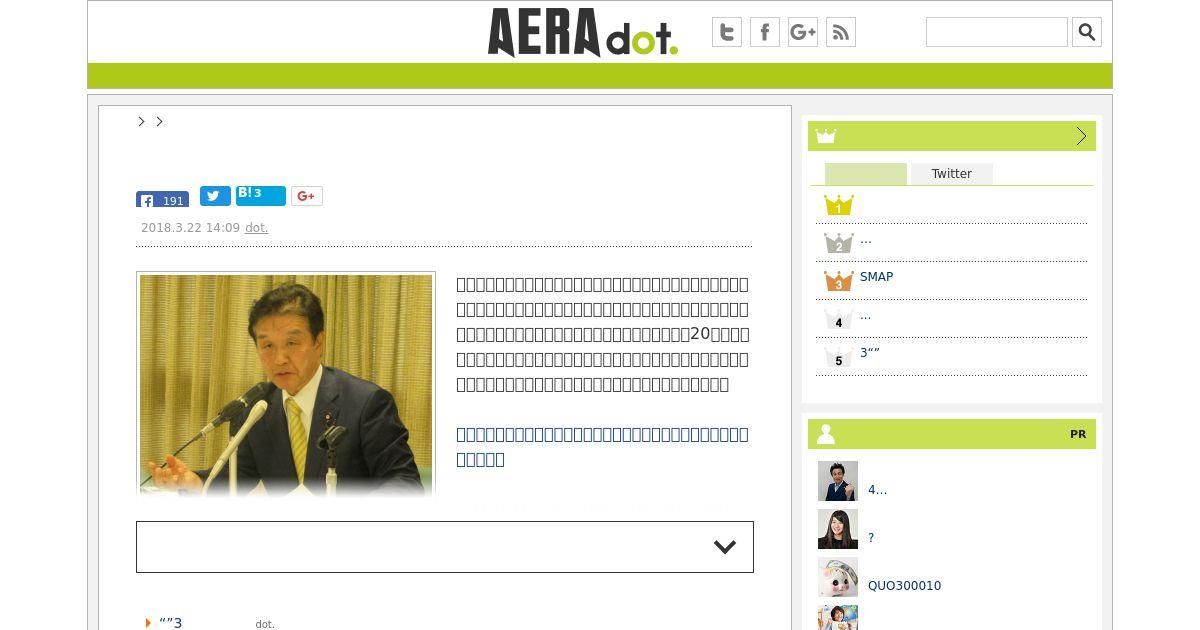Open the blue related article link beside the photo

coord(602,447)
